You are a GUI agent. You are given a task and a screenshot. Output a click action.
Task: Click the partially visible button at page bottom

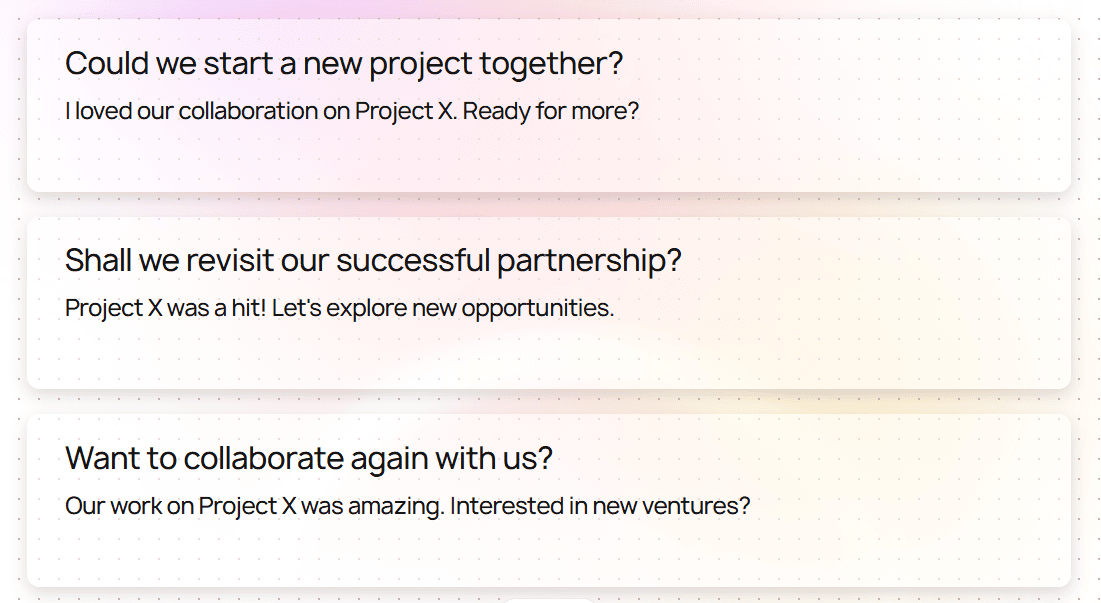tap(548, 600)
